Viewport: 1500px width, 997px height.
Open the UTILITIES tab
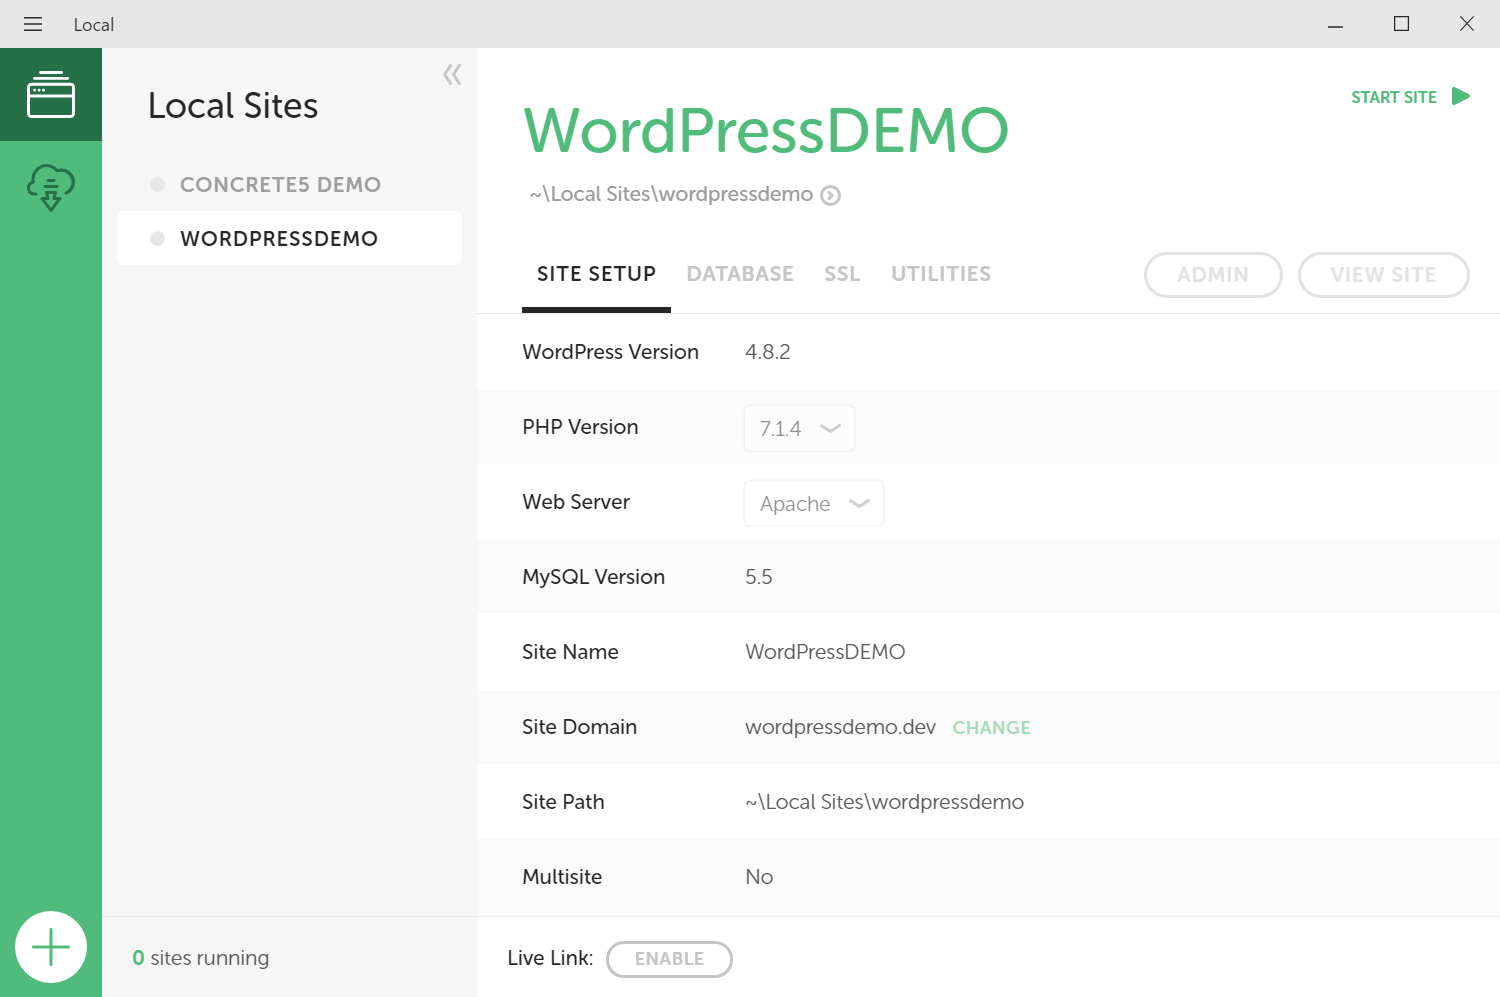tap(940, 273)
